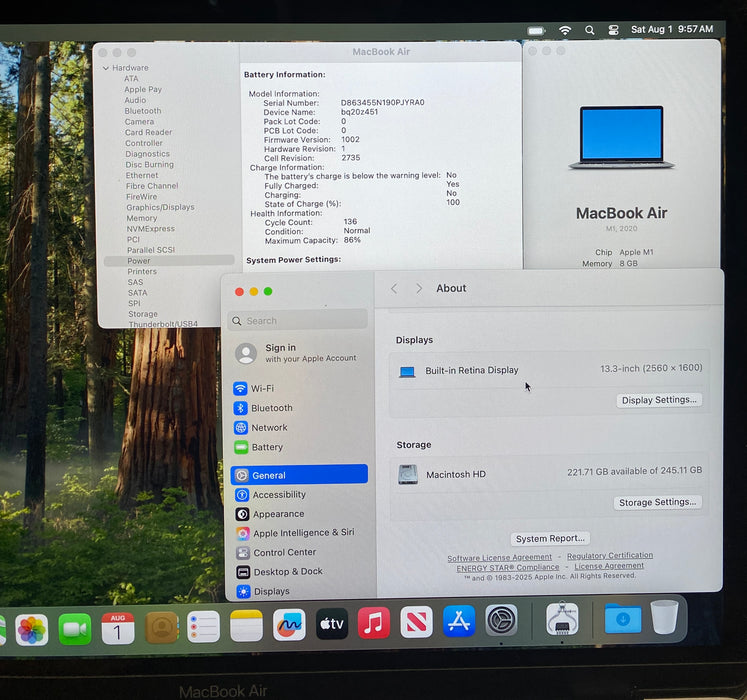Click System Settings icon in the Dock
This screenshot has width=747, height=700.
tap(501, 620)
